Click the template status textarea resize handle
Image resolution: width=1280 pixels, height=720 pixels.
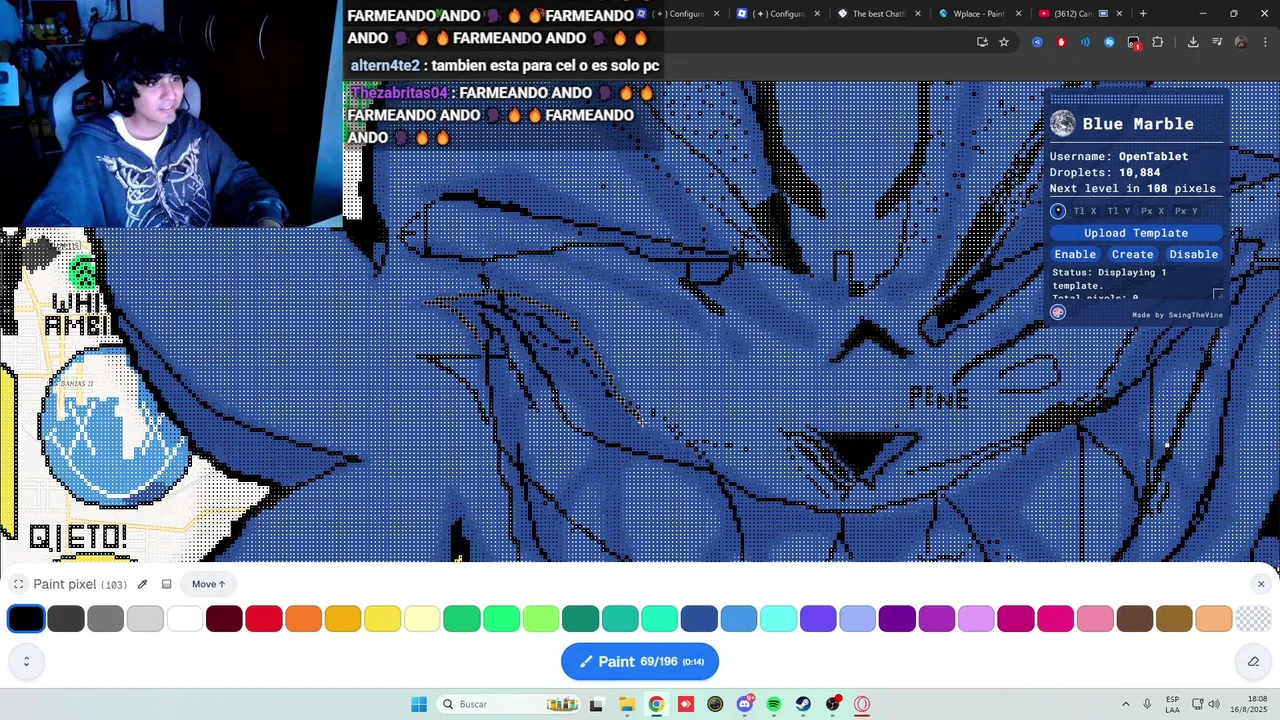[1218, 295]
